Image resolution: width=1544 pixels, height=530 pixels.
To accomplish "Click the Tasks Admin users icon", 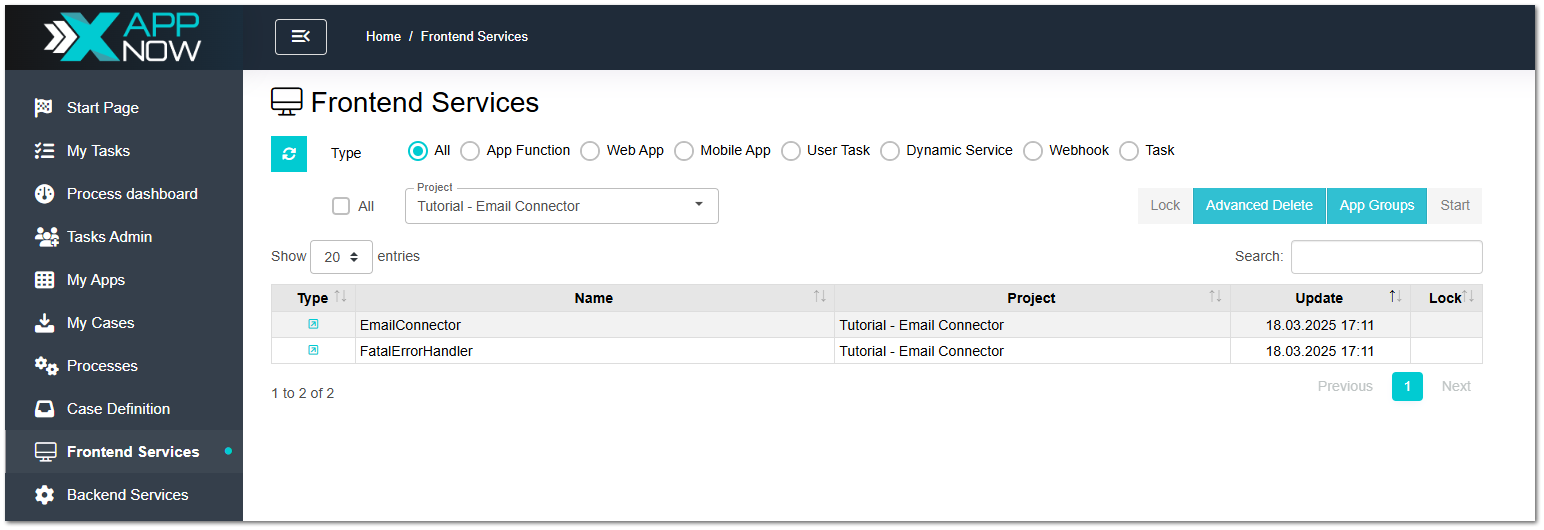I will pyautogui.click(x=46, y=237).
